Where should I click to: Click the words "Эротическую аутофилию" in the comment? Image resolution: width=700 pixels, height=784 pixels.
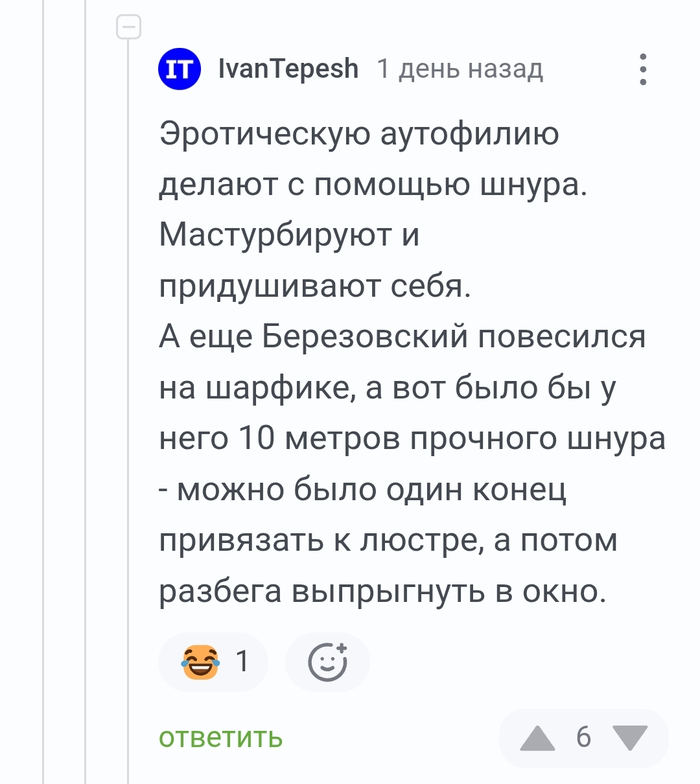tap(359, 134)
